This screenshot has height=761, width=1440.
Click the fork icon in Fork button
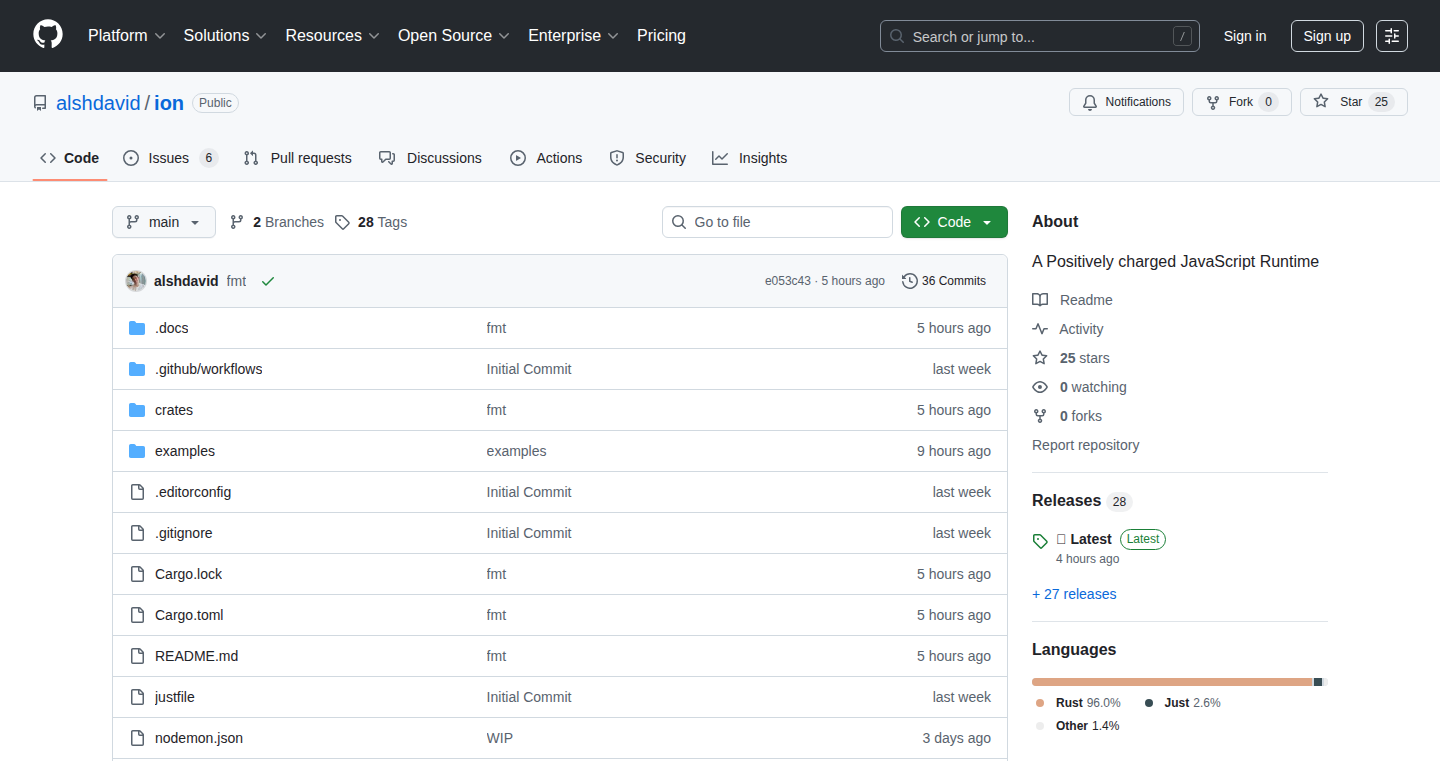click(x=1213, y=102)
